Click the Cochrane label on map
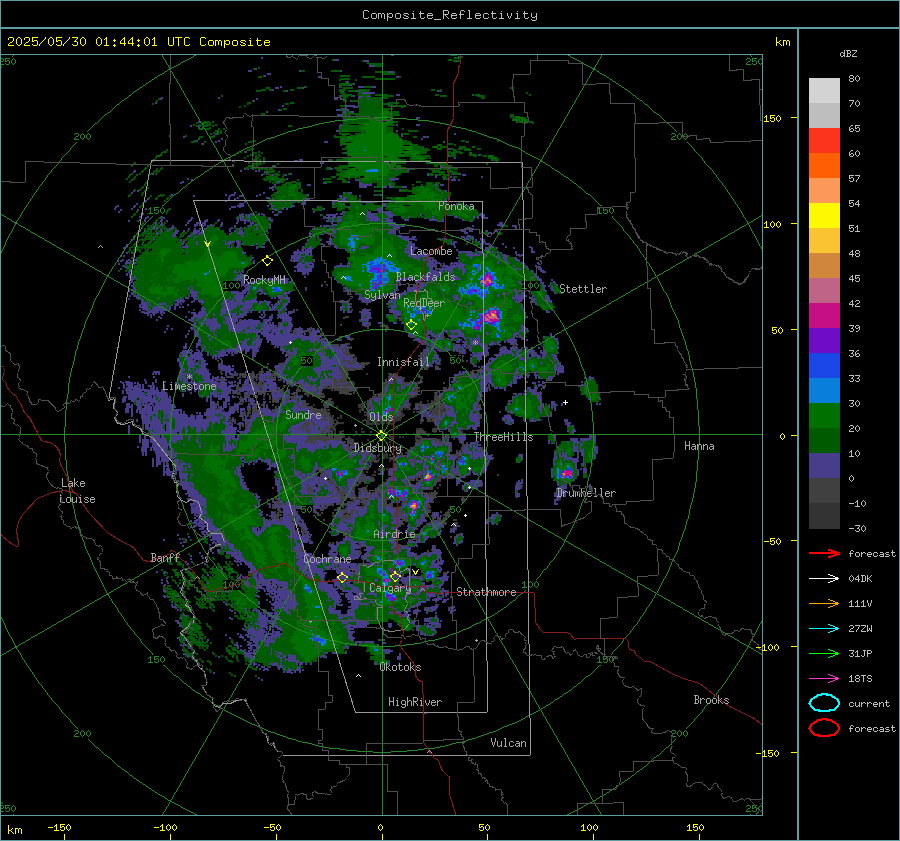 click(327, 559)
